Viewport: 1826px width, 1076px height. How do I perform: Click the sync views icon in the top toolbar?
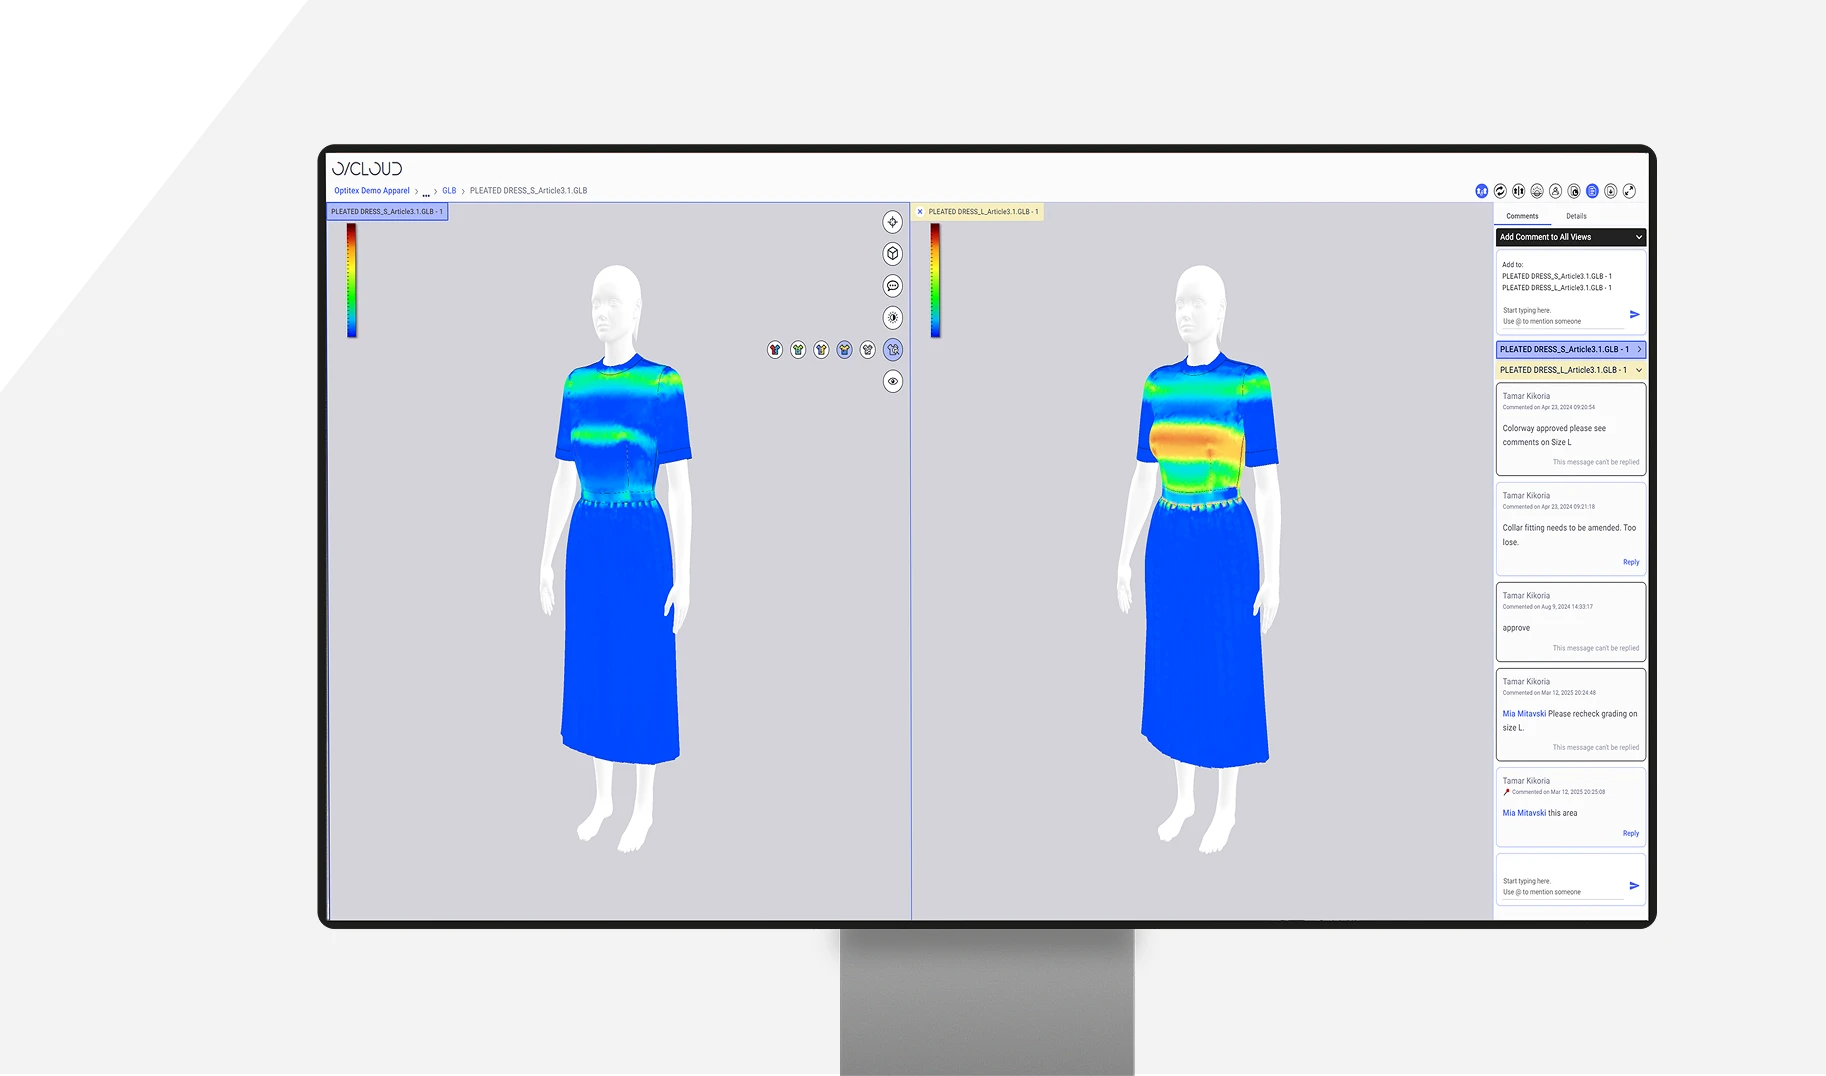[1500, 190]
